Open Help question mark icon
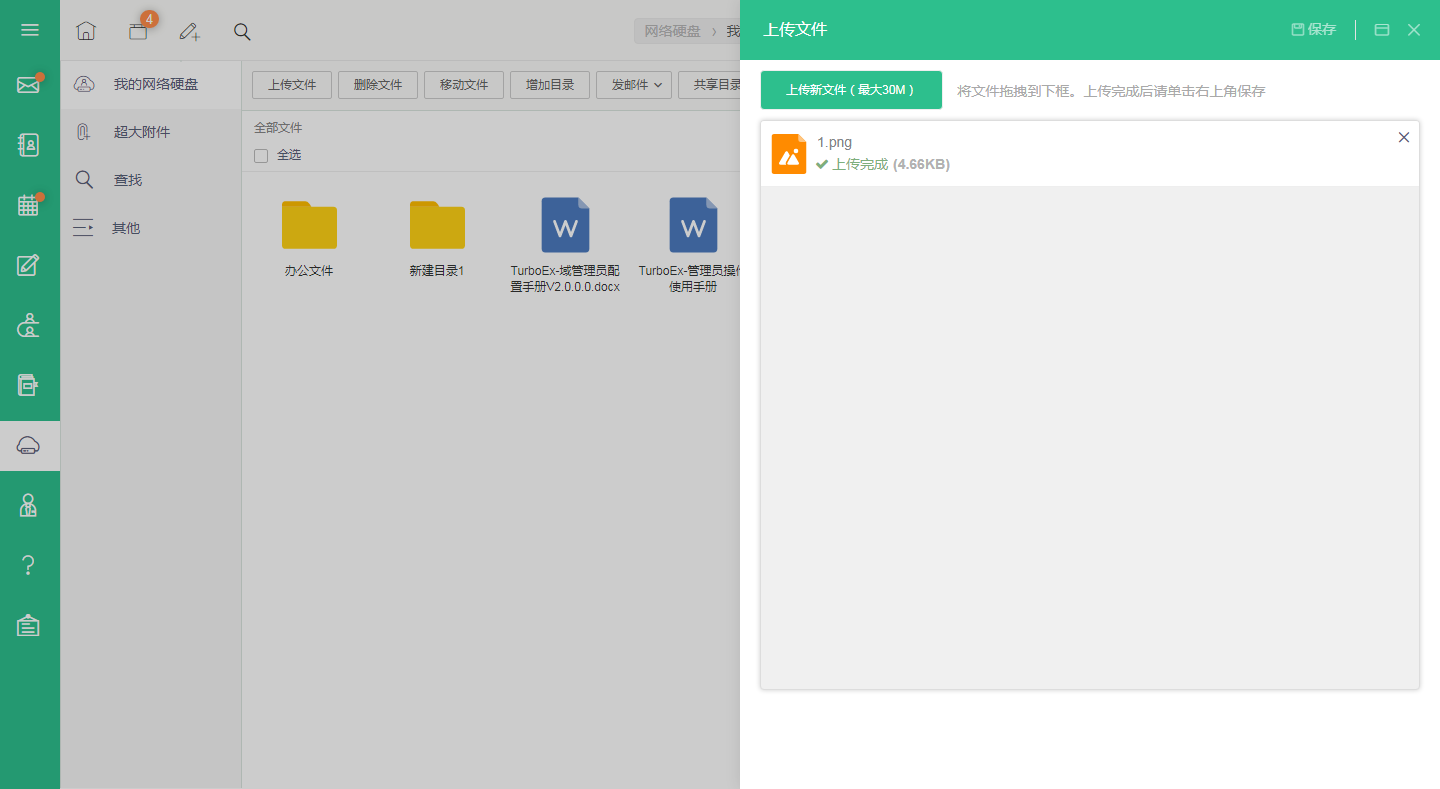Viewport: 1440px width, 789px height. tap(29, 565)
